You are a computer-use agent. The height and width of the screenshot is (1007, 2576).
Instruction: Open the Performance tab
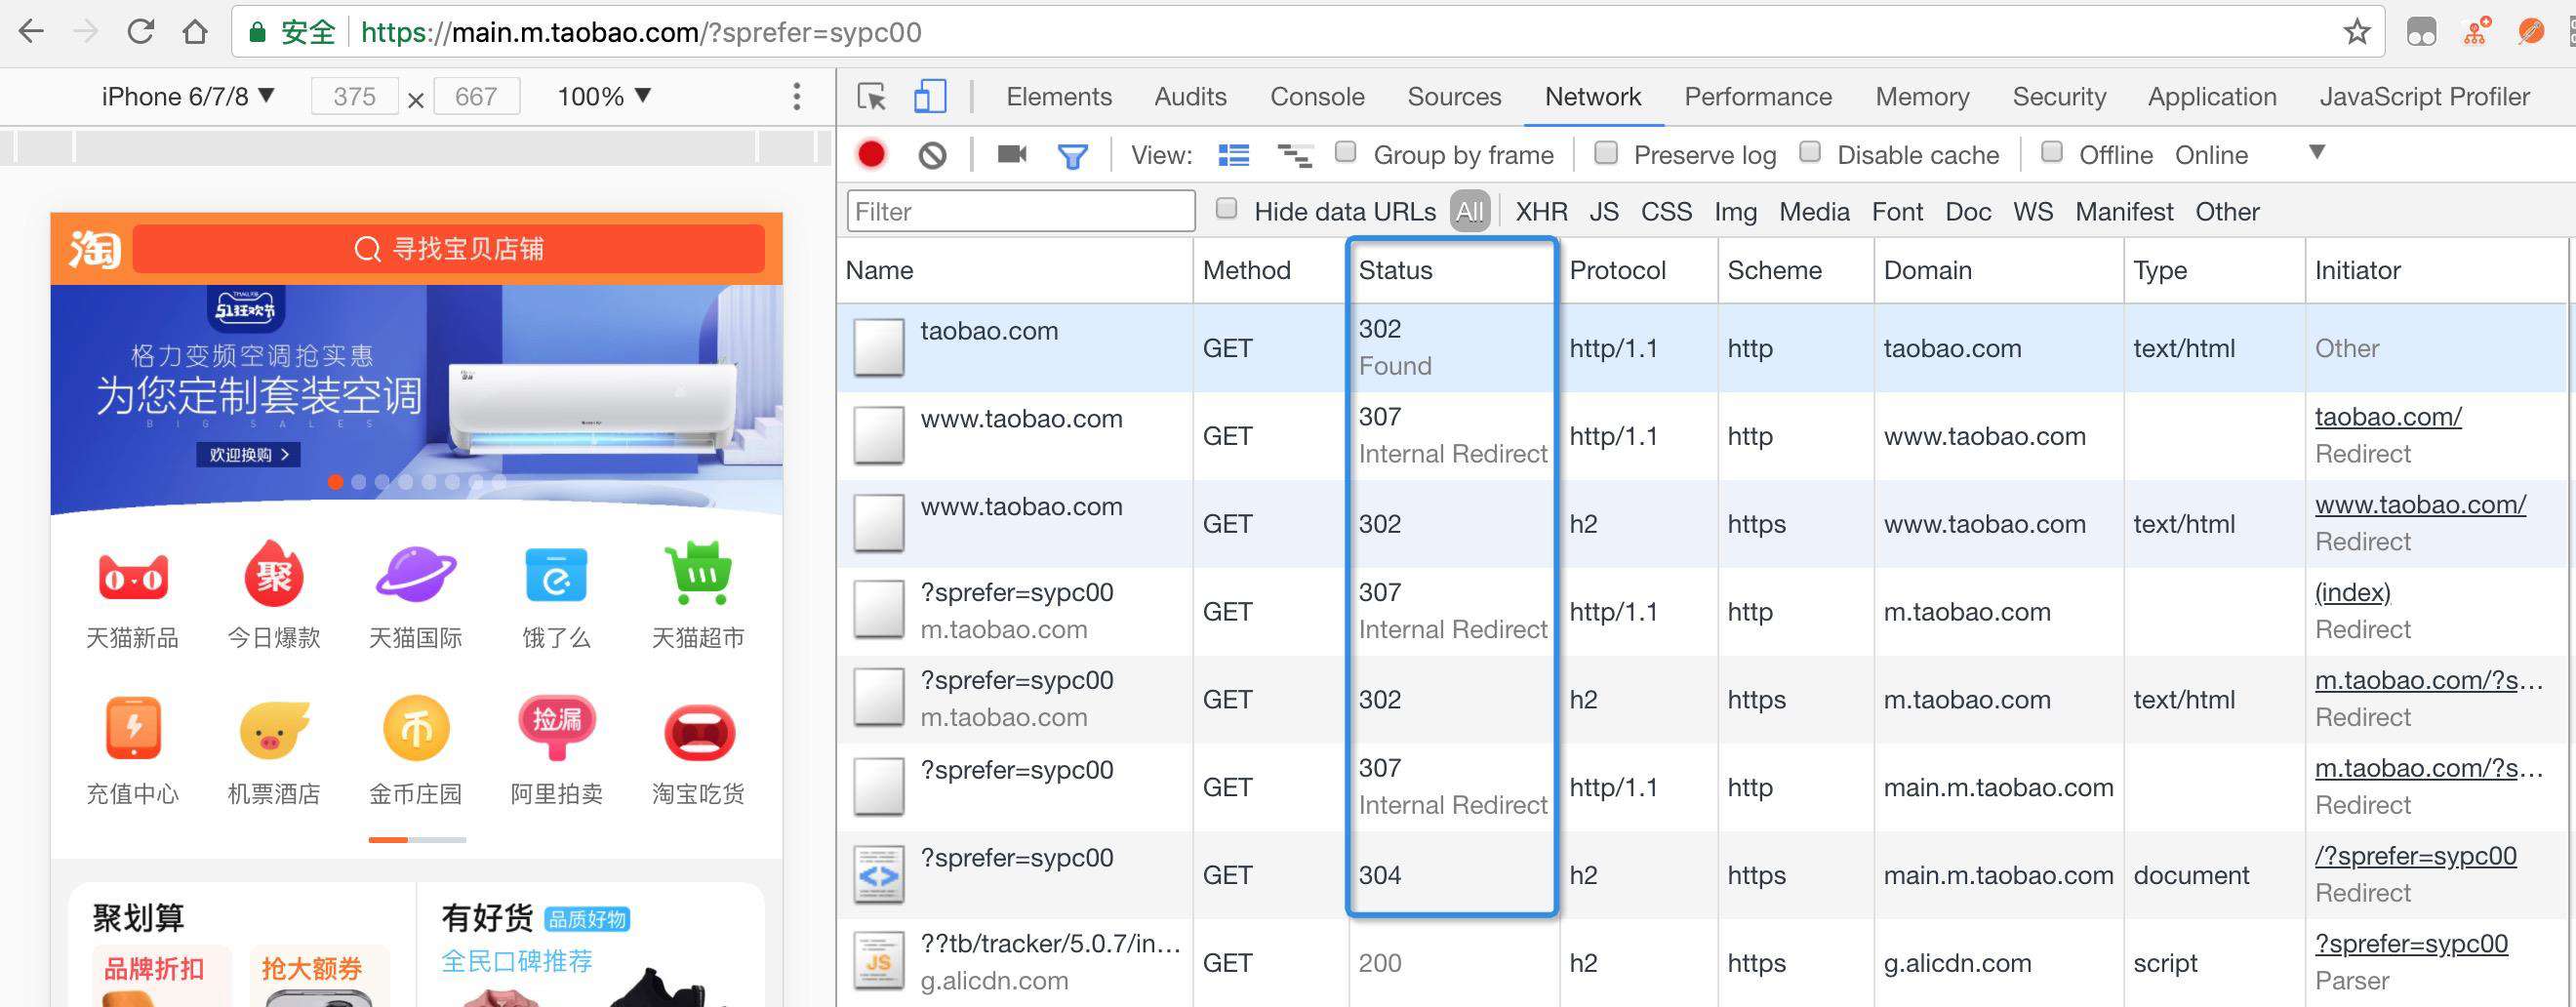pyautogui.click(x=1758, y=97)
